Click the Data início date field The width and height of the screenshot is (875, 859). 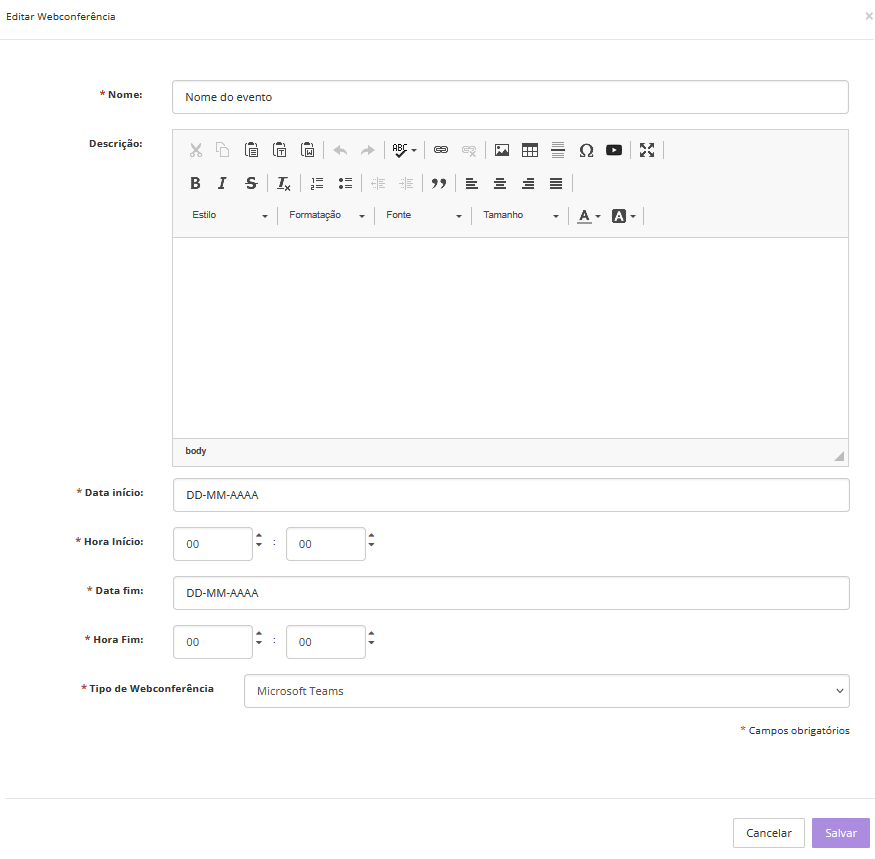(510, 495)
